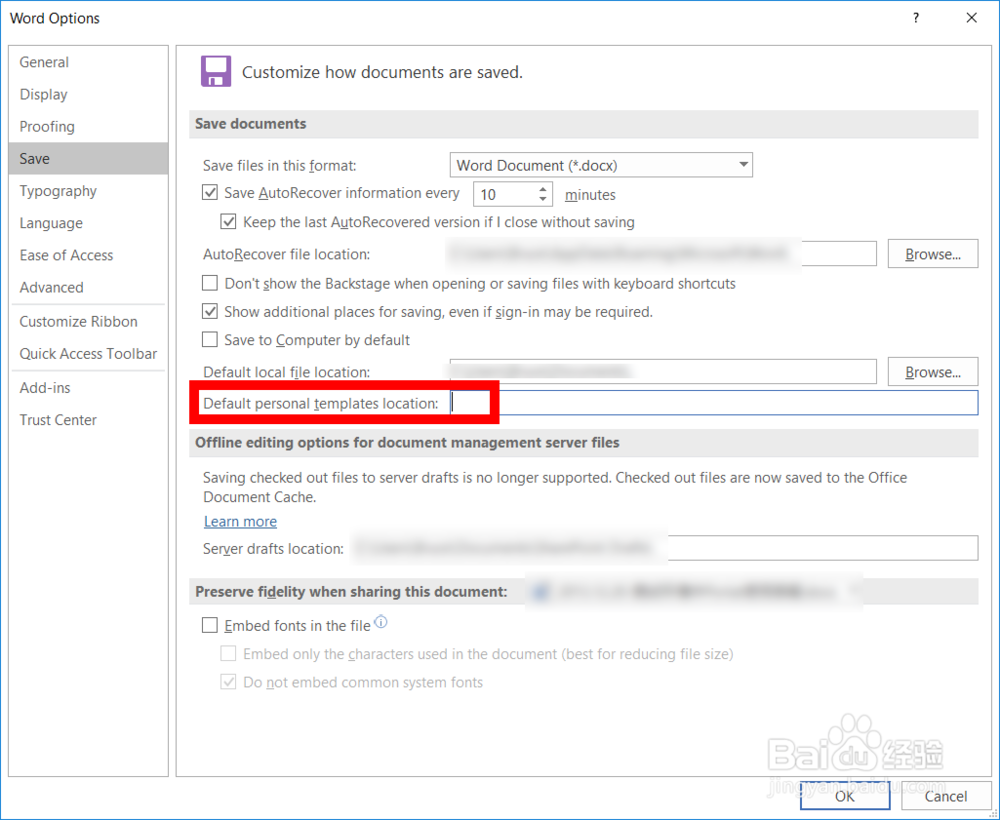This screenshot has width=1000, height=820.
Task: Enable Don't show the Backstage checkbox
Action: coord(209,283)
